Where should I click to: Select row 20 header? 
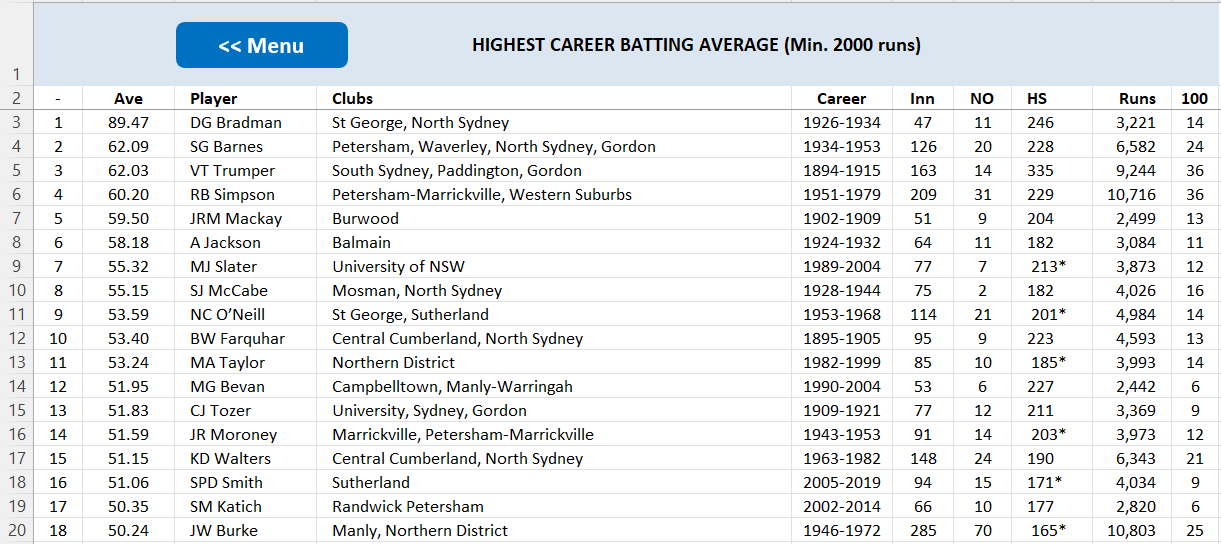click(x=16, y=530)
